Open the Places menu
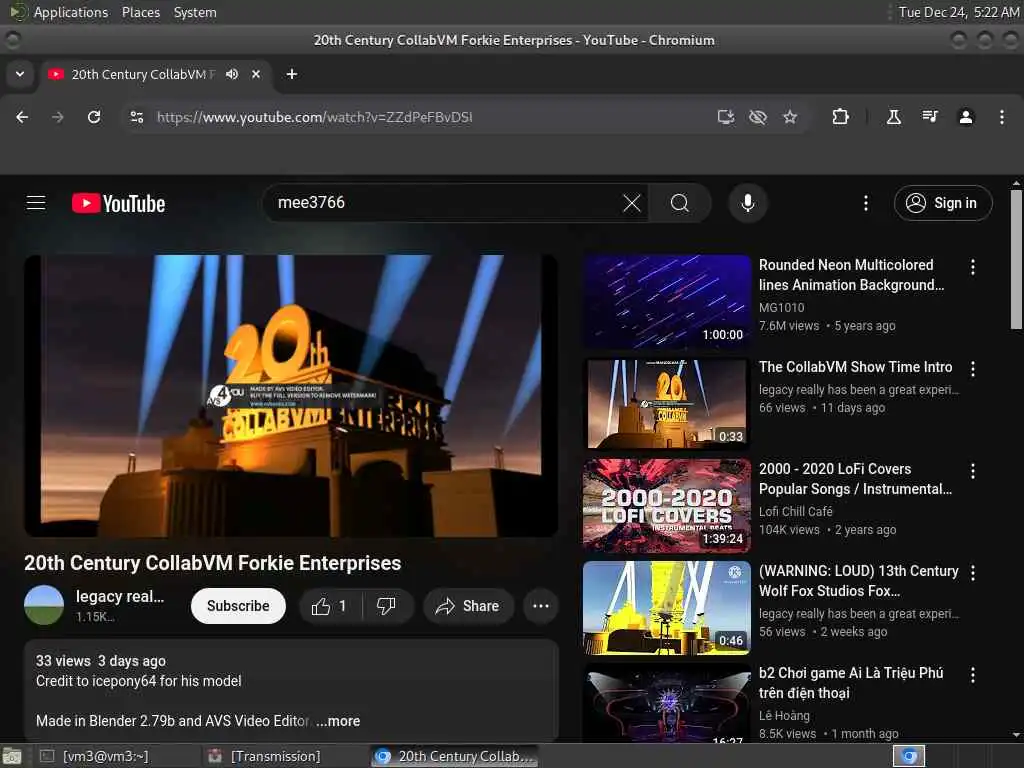 coord(141,12)
